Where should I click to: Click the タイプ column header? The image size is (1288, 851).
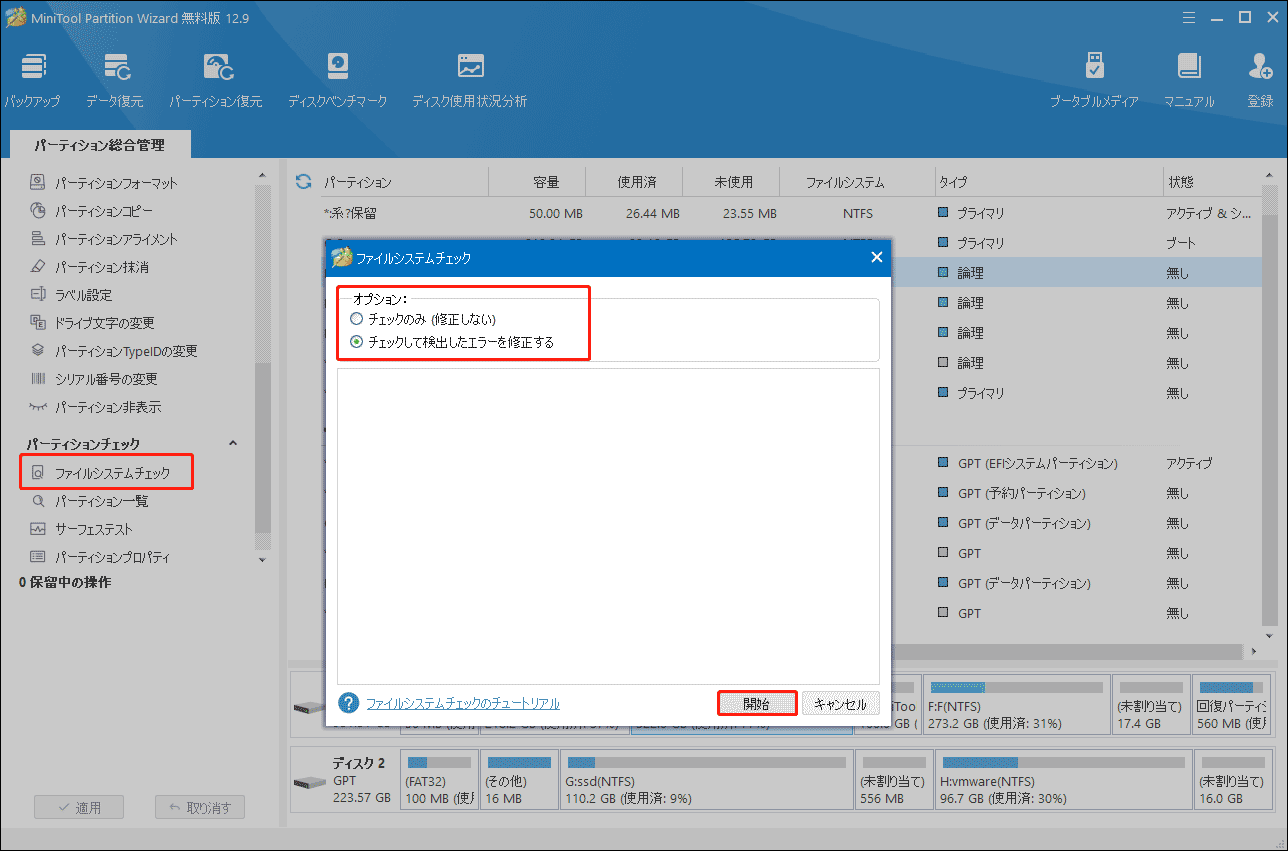[1047, 182]
